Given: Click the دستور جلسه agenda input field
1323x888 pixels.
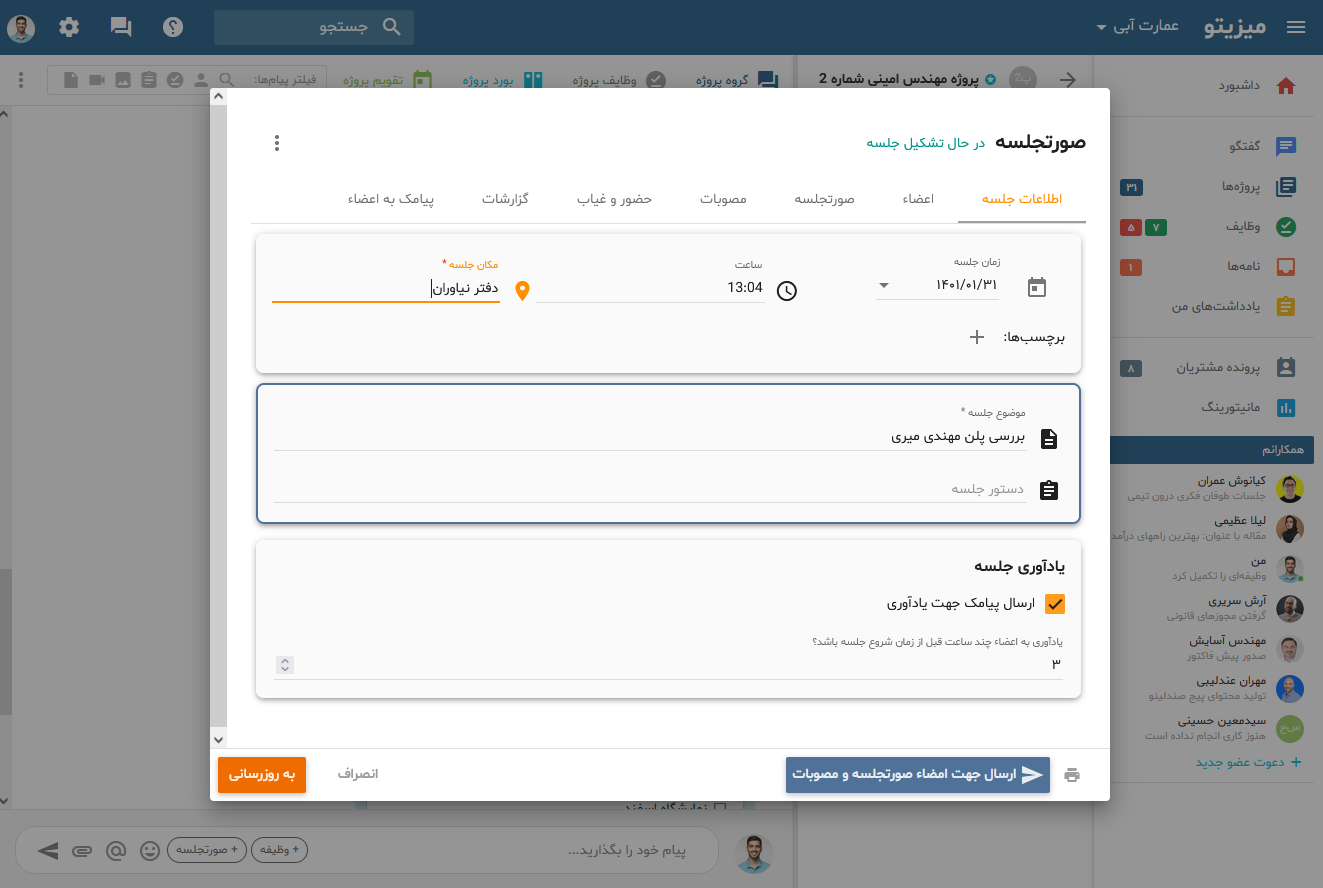Looking at the screenshot, I should point(650,490).
